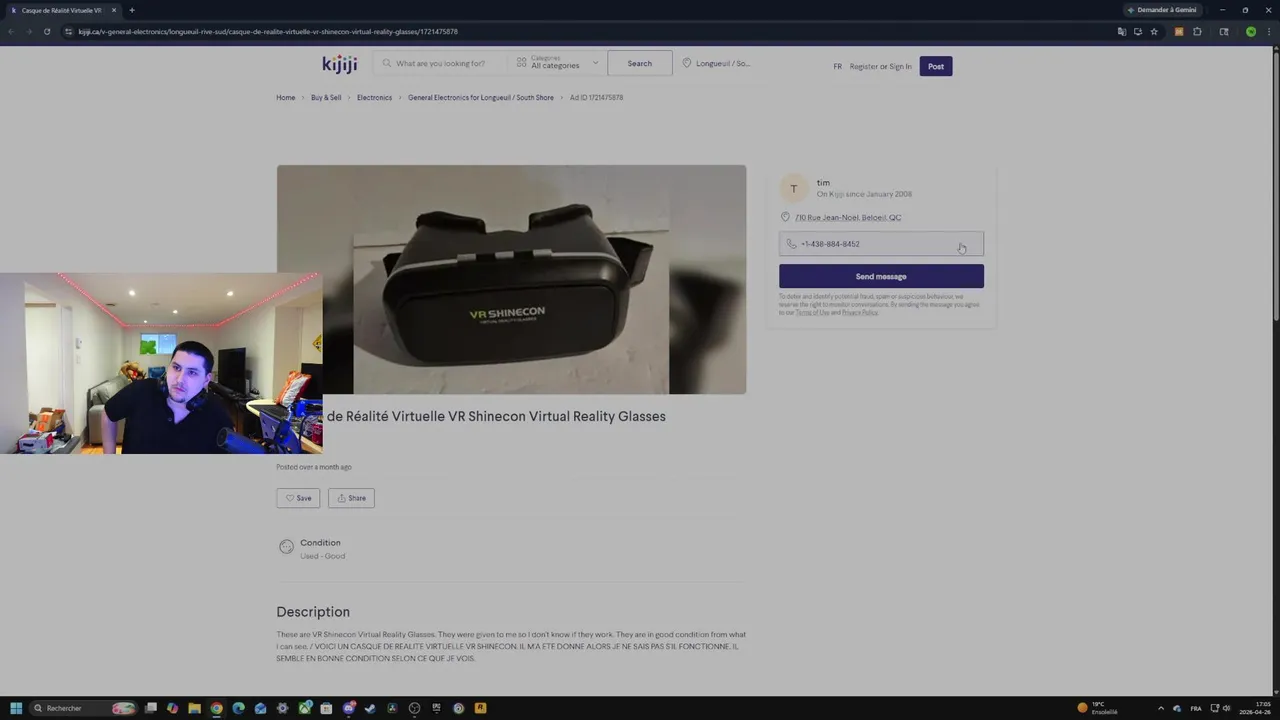The height and width of the screenshot is (720, 1280).
Task: Open the clock and date panel
Action: [x=1256, y=708]
